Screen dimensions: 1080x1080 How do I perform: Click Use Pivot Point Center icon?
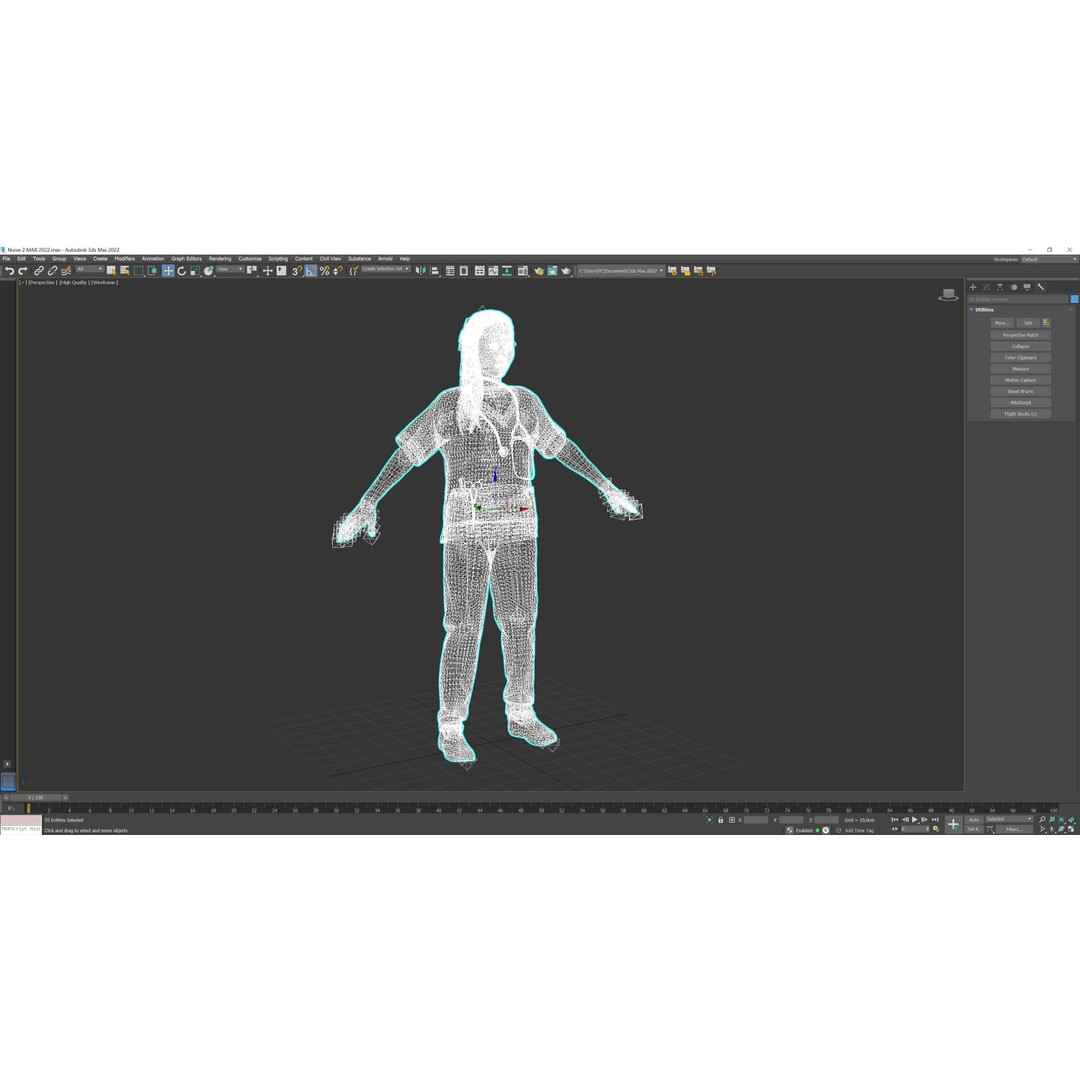[251, 271]
